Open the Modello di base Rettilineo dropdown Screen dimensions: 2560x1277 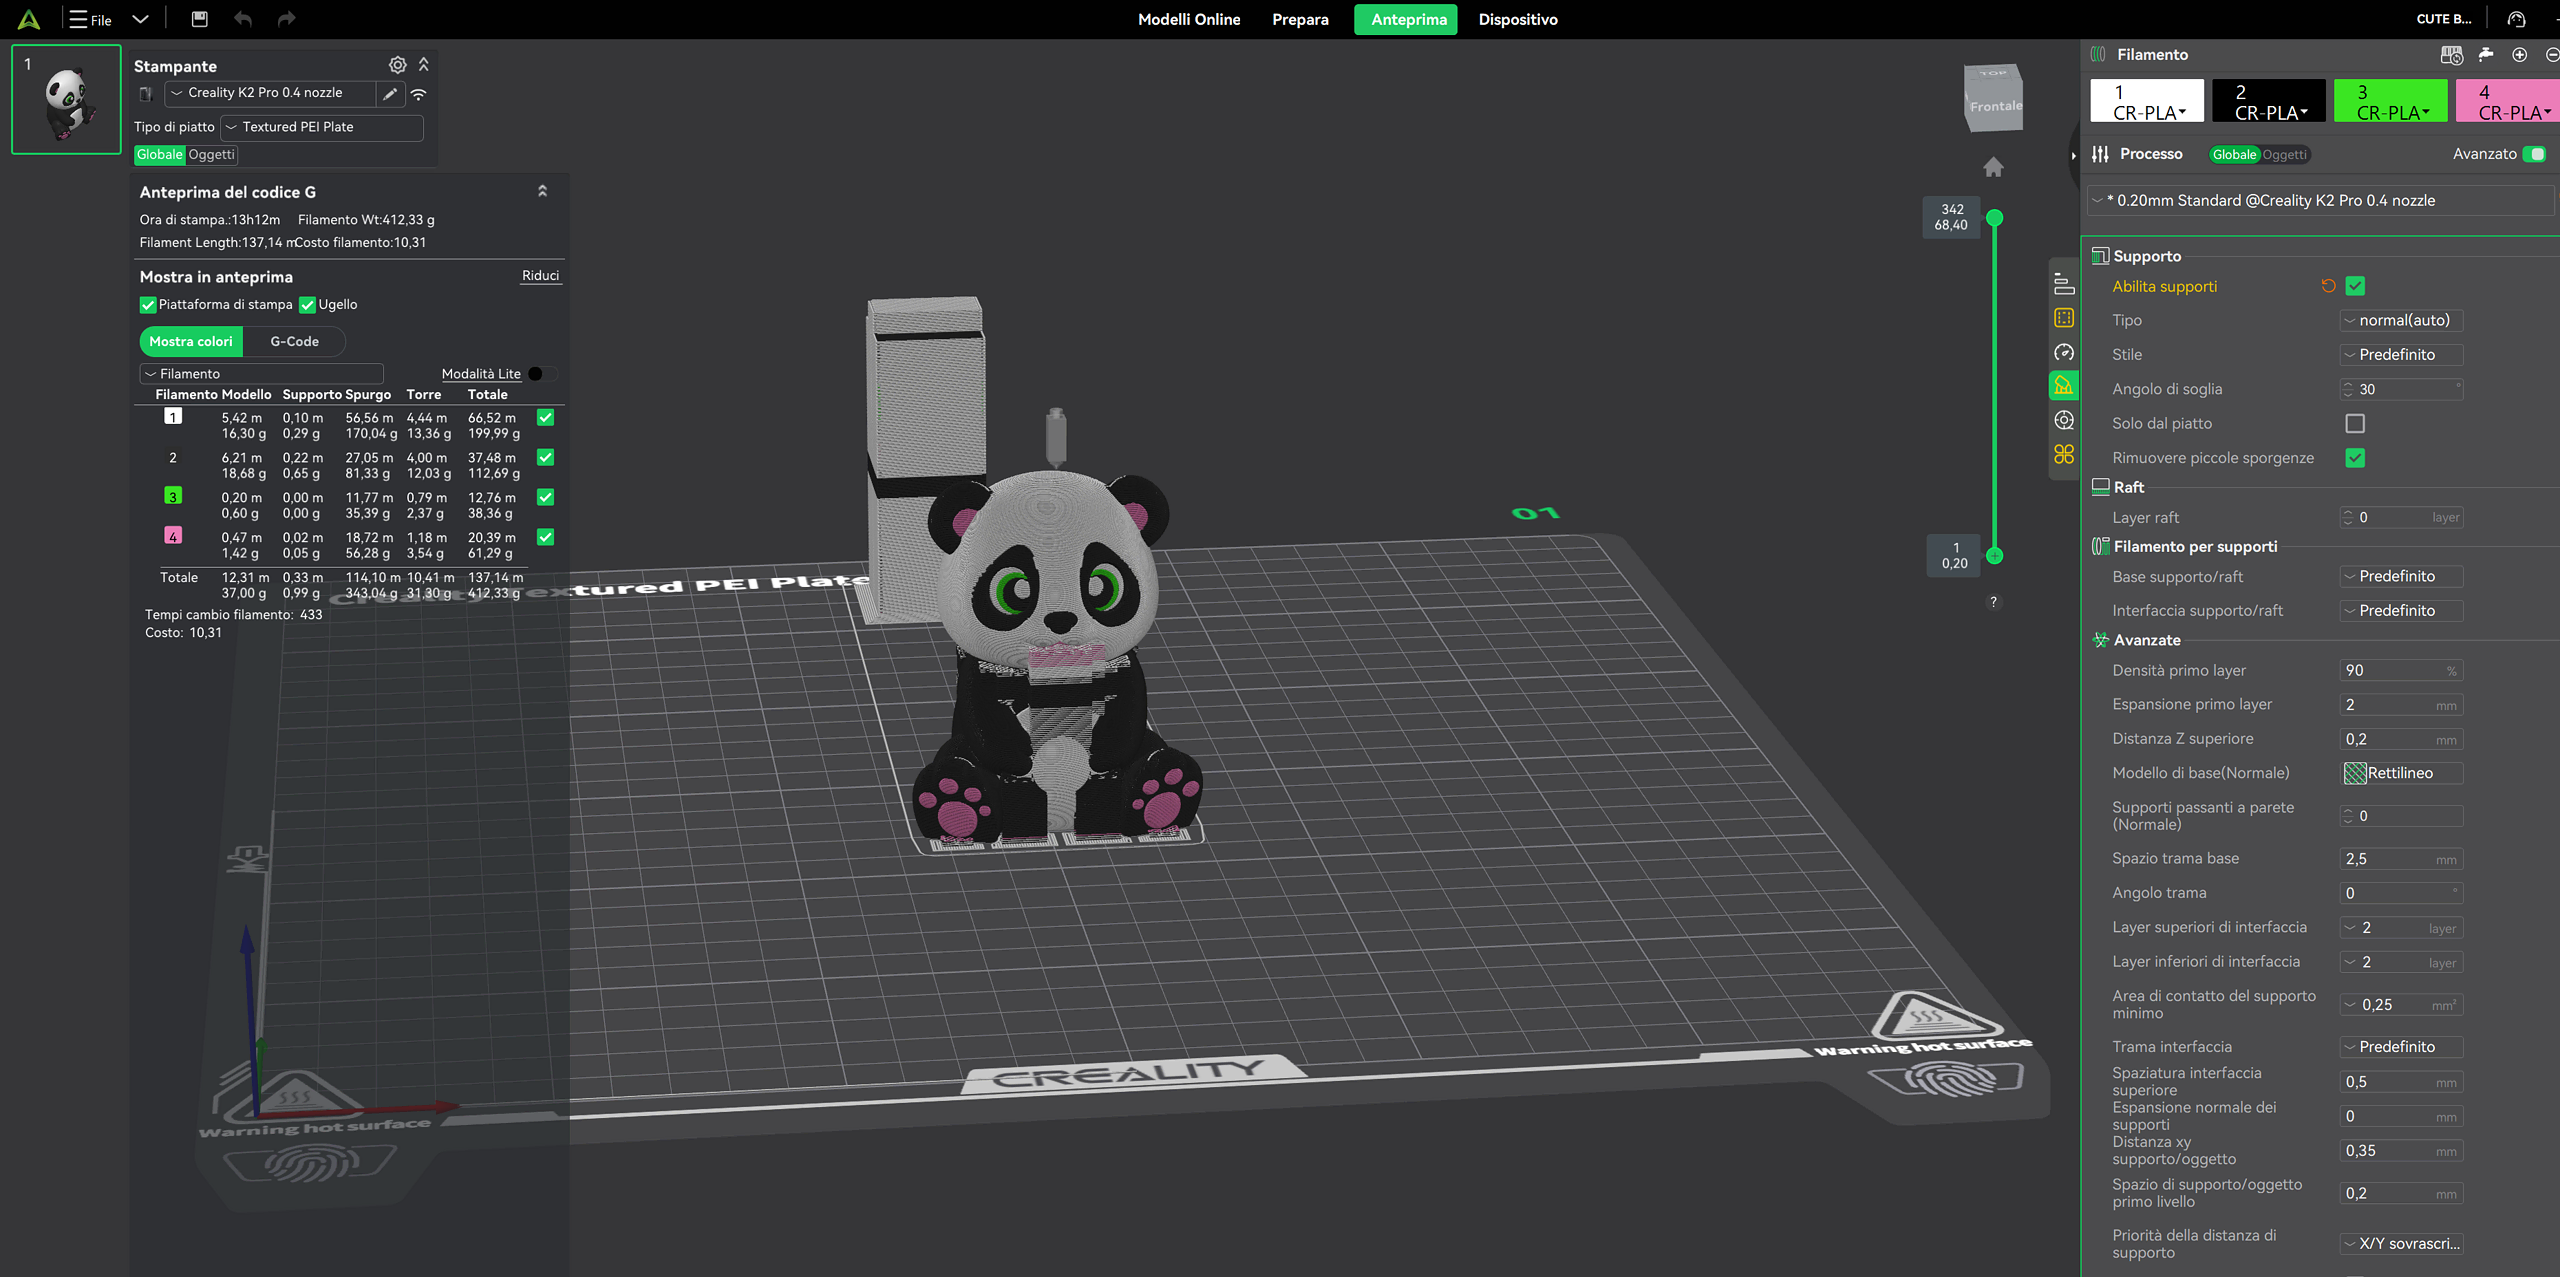[2401, 773]
